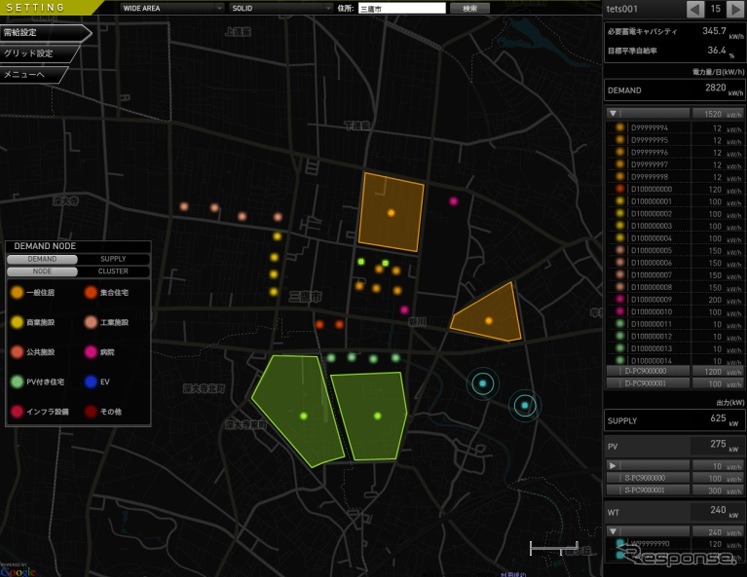Open the 需給設定 menu item

coord(45,33)
